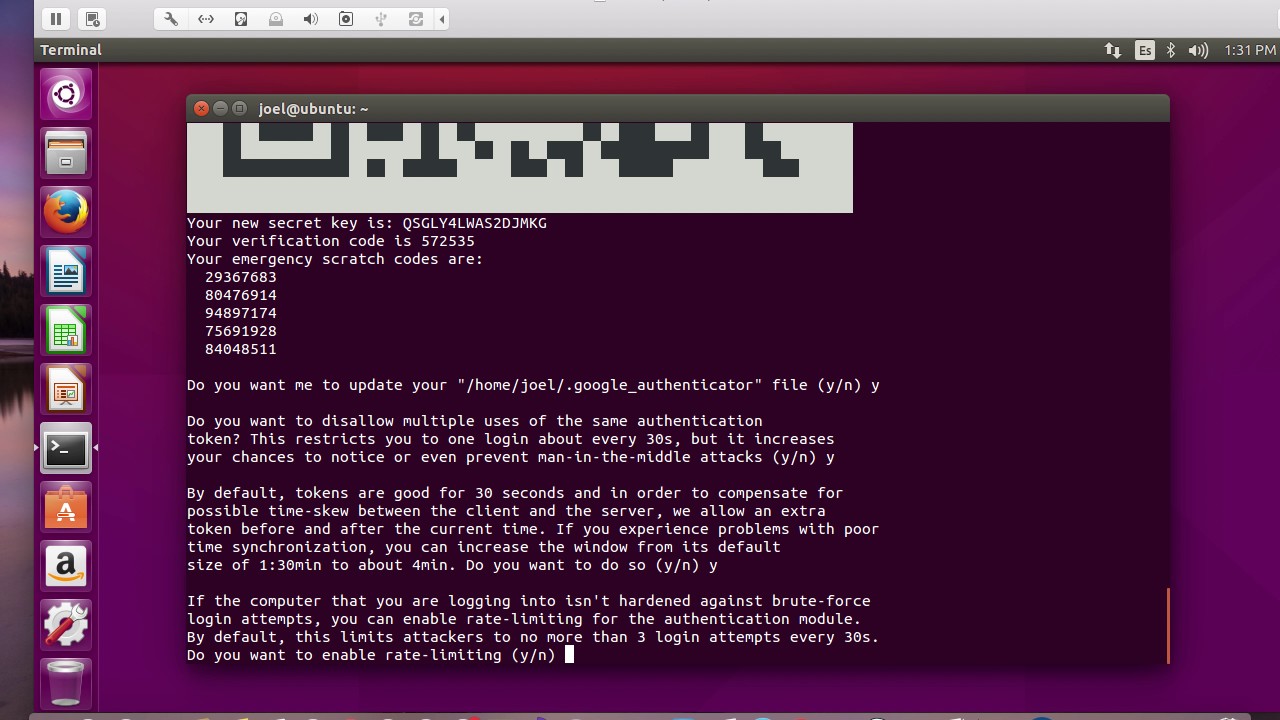Open System Settings from launcher

pyautogui.click(x=66, y=626)
